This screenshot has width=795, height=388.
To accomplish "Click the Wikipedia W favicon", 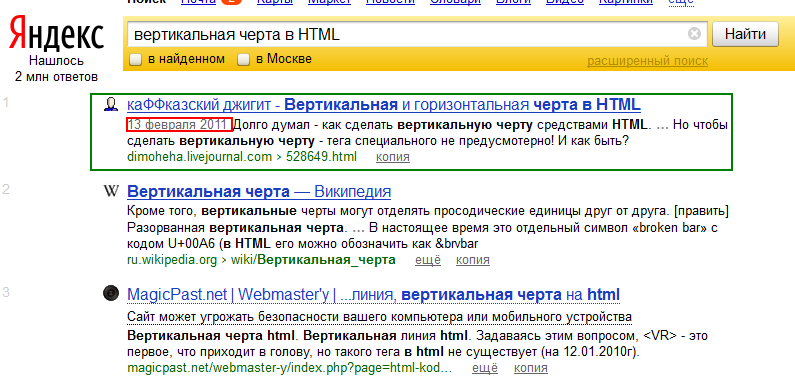I will click(x=111, y=191).
